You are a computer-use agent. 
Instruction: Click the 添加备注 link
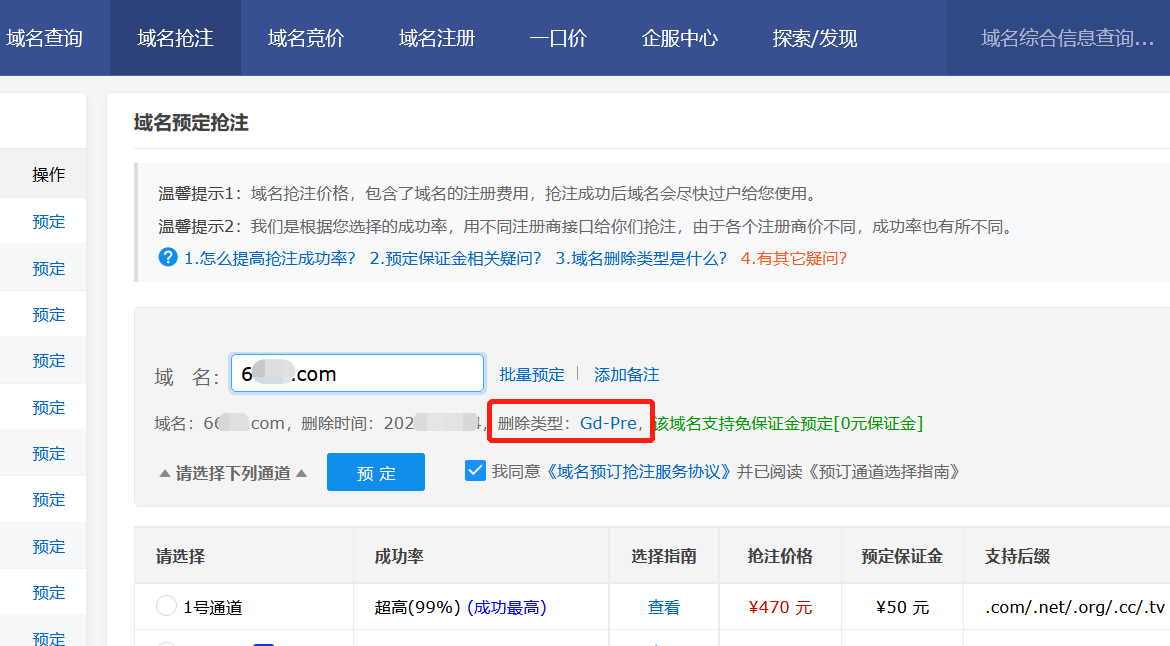627,374
